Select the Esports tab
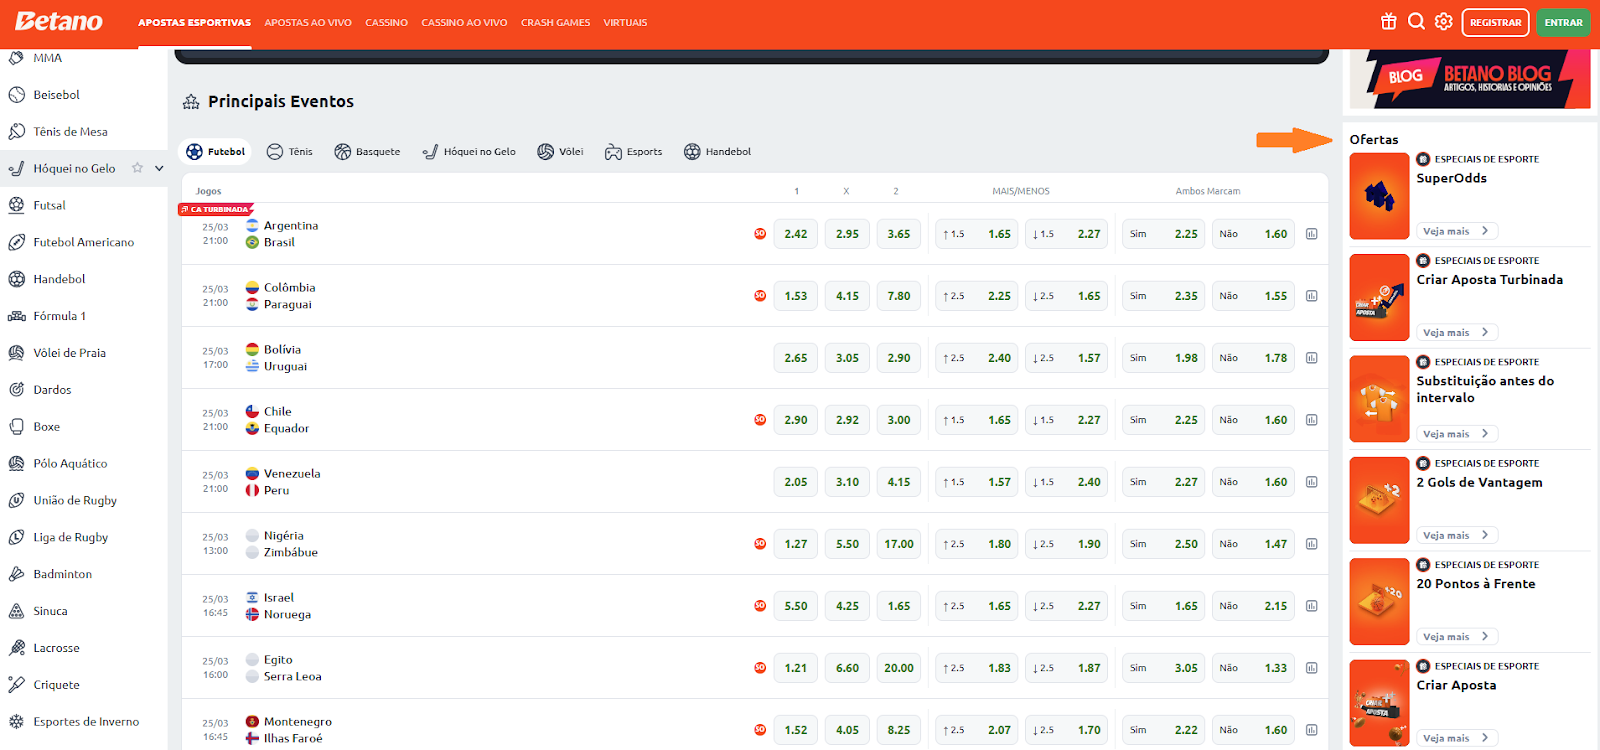The width and height of the screenshot is (1600, 750). pyautogui.click(x=633, y=152)
